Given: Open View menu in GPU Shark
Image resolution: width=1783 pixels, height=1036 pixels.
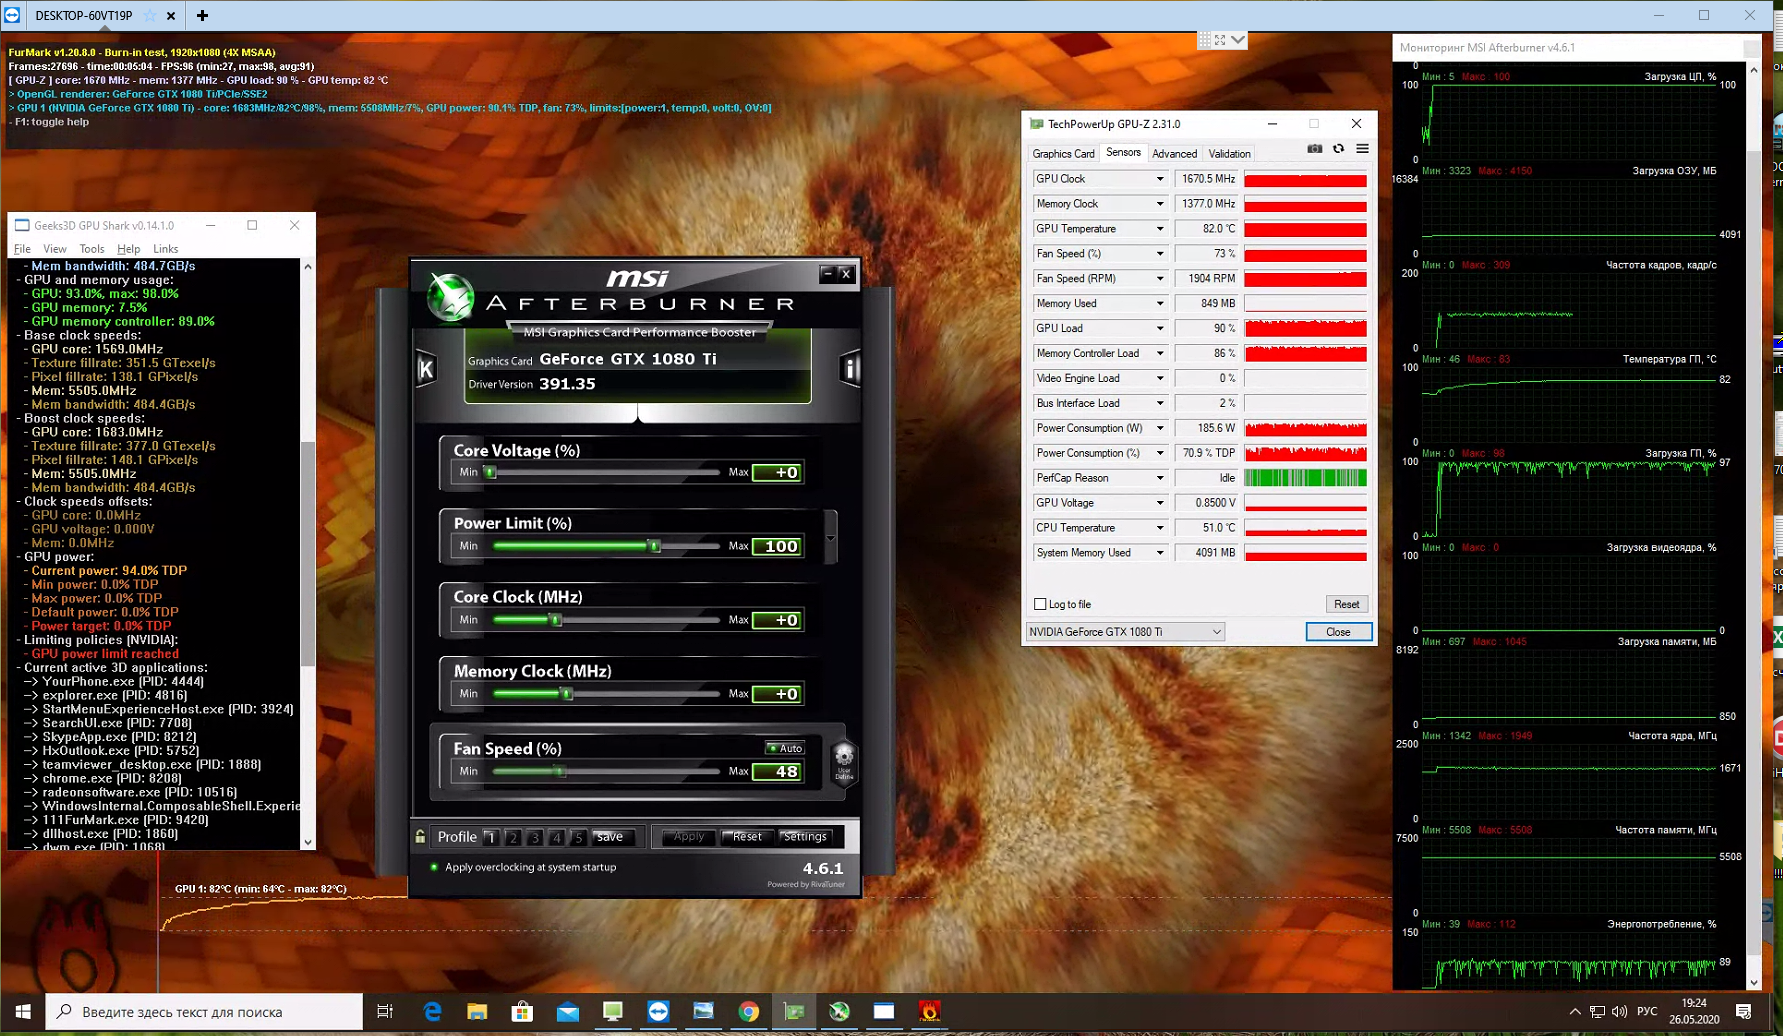Looking at the screenshot, I should click(x=55, y=249).
